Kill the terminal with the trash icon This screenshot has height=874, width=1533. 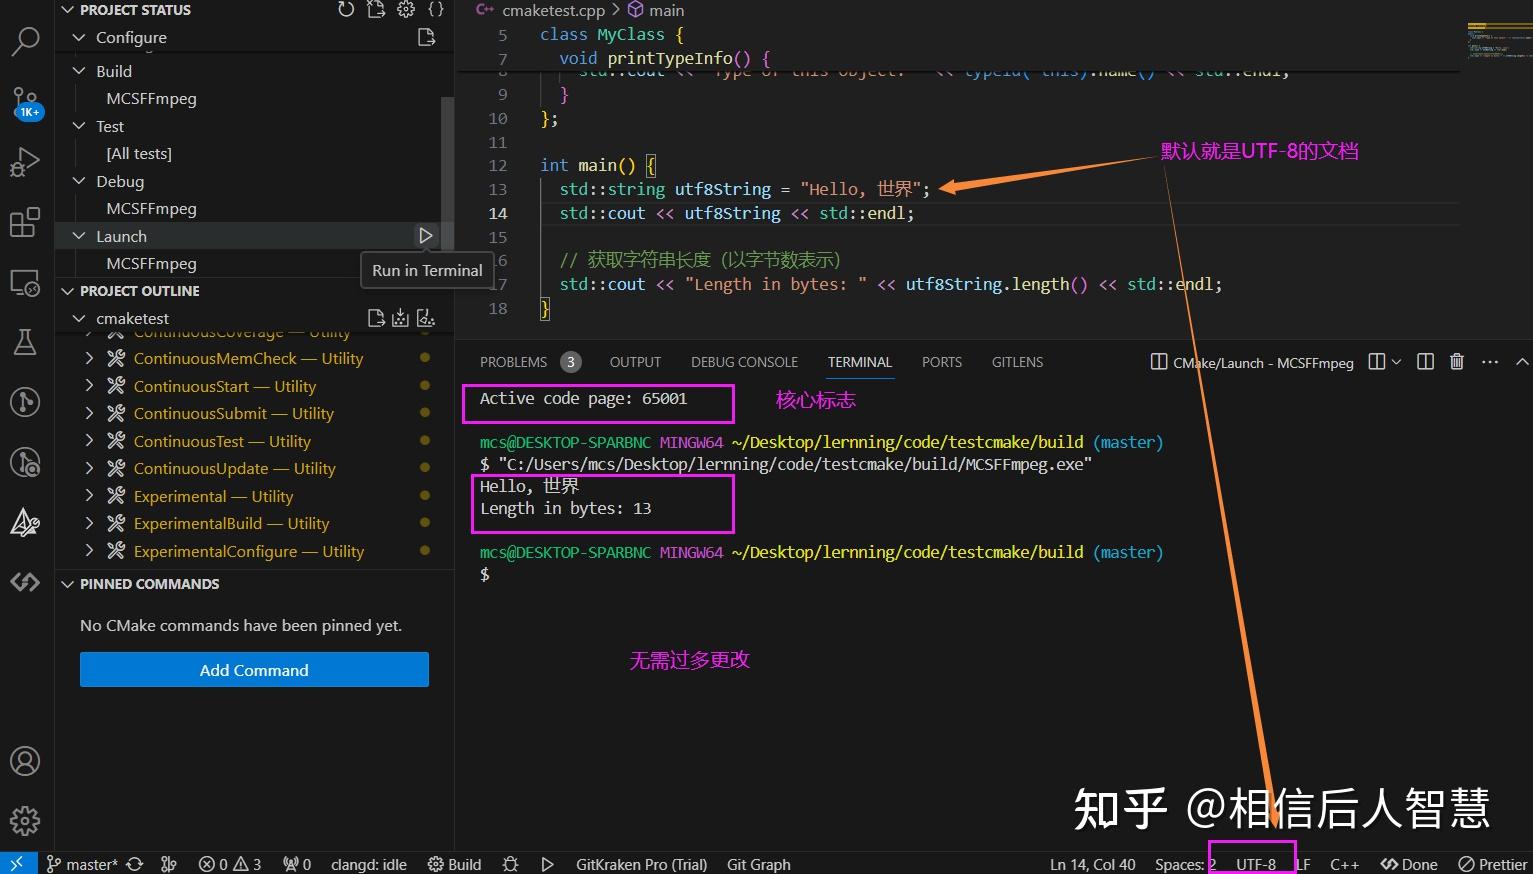coord(1456,362)
